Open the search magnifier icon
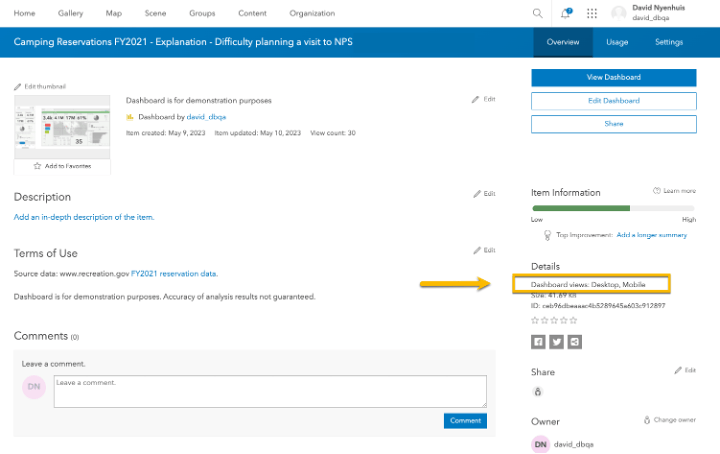 (x=537, y=13)
